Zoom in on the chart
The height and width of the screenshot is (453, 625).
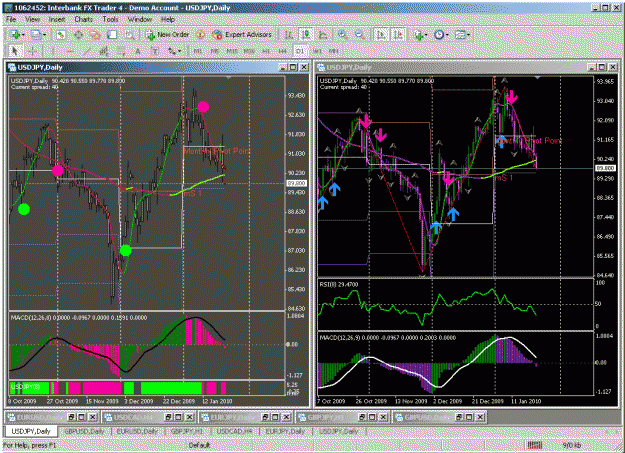tap(342, 35)
